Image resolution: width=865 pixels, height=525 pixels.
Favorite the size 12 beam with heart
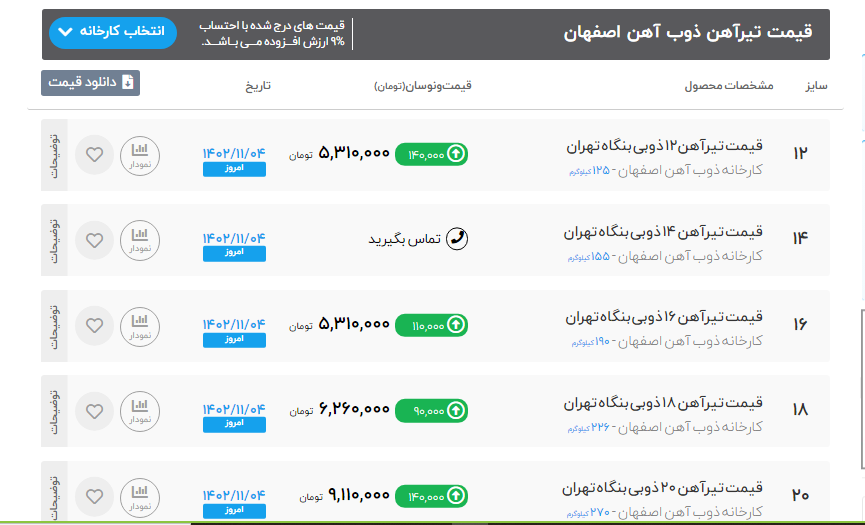tap(94, 155)
